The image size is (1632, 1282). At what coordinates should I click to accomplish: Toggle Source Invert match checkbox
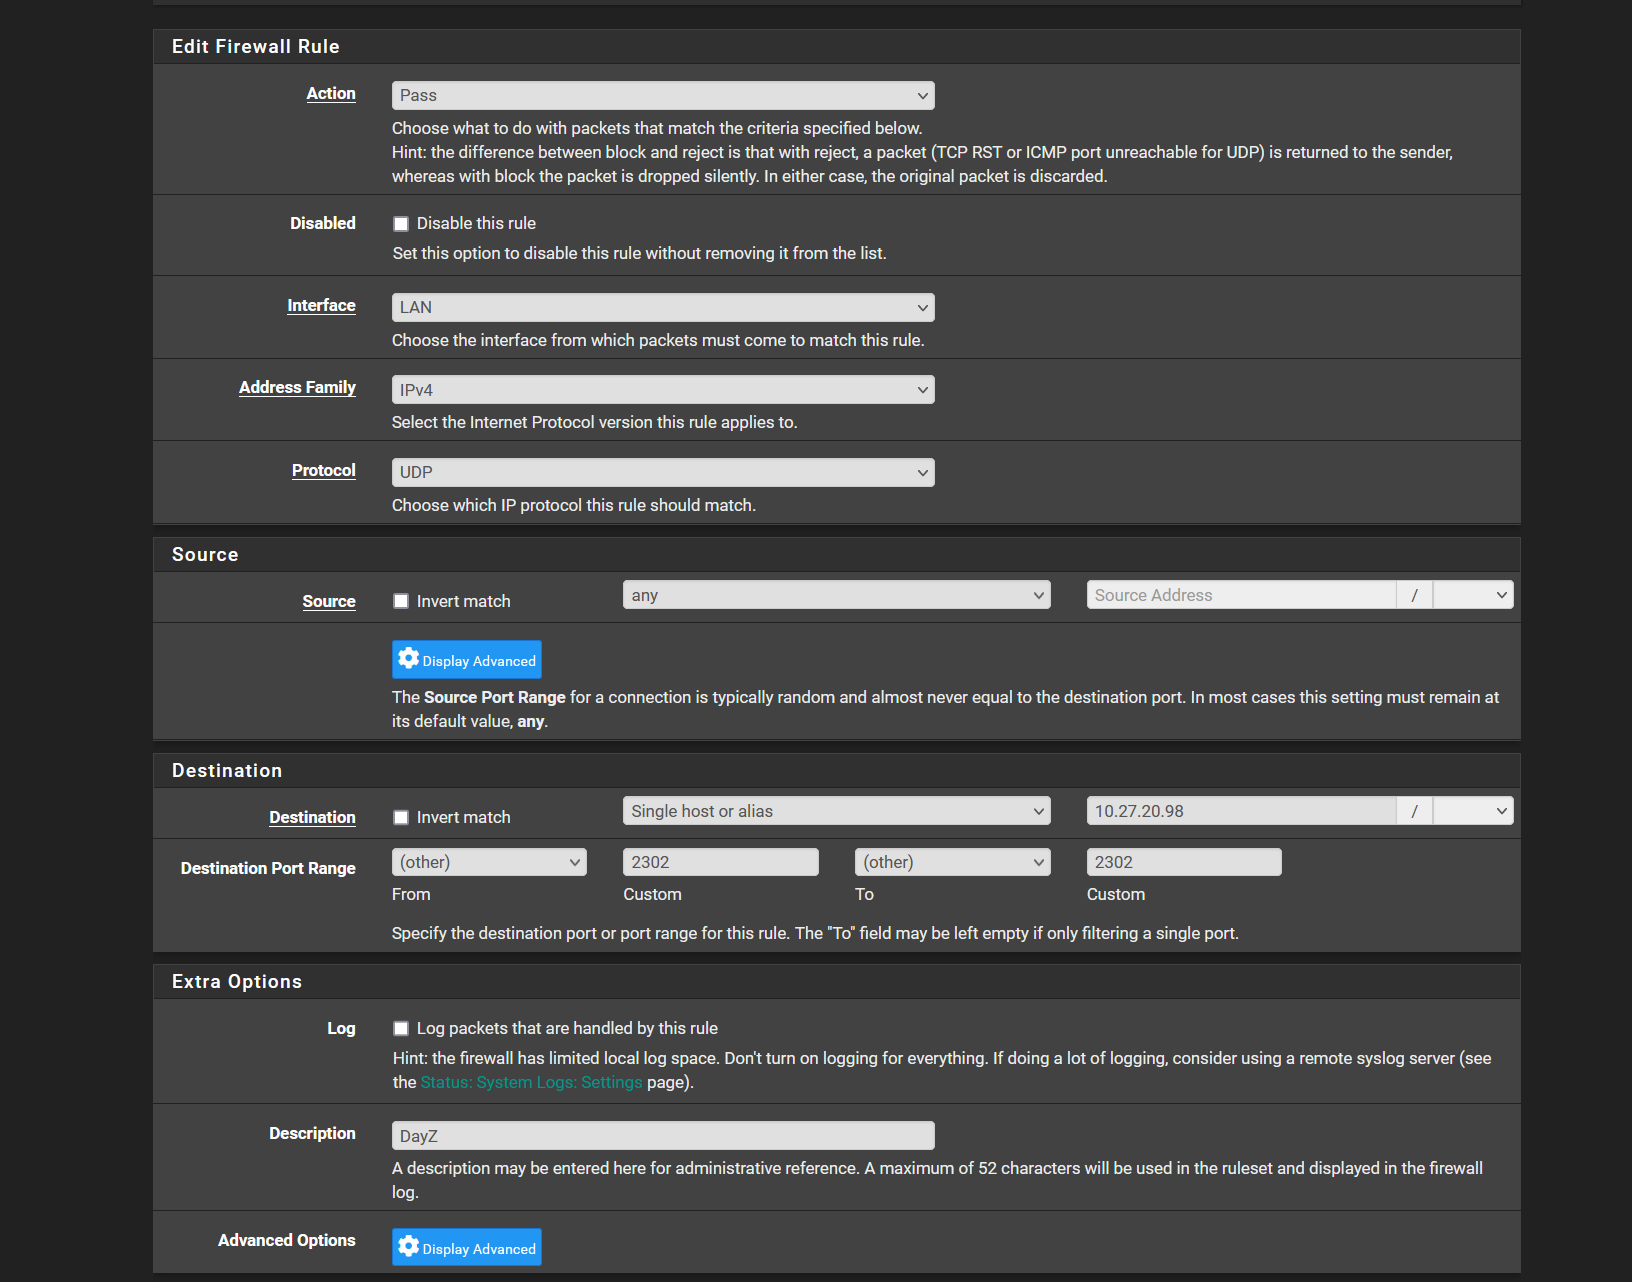(401, 601)
